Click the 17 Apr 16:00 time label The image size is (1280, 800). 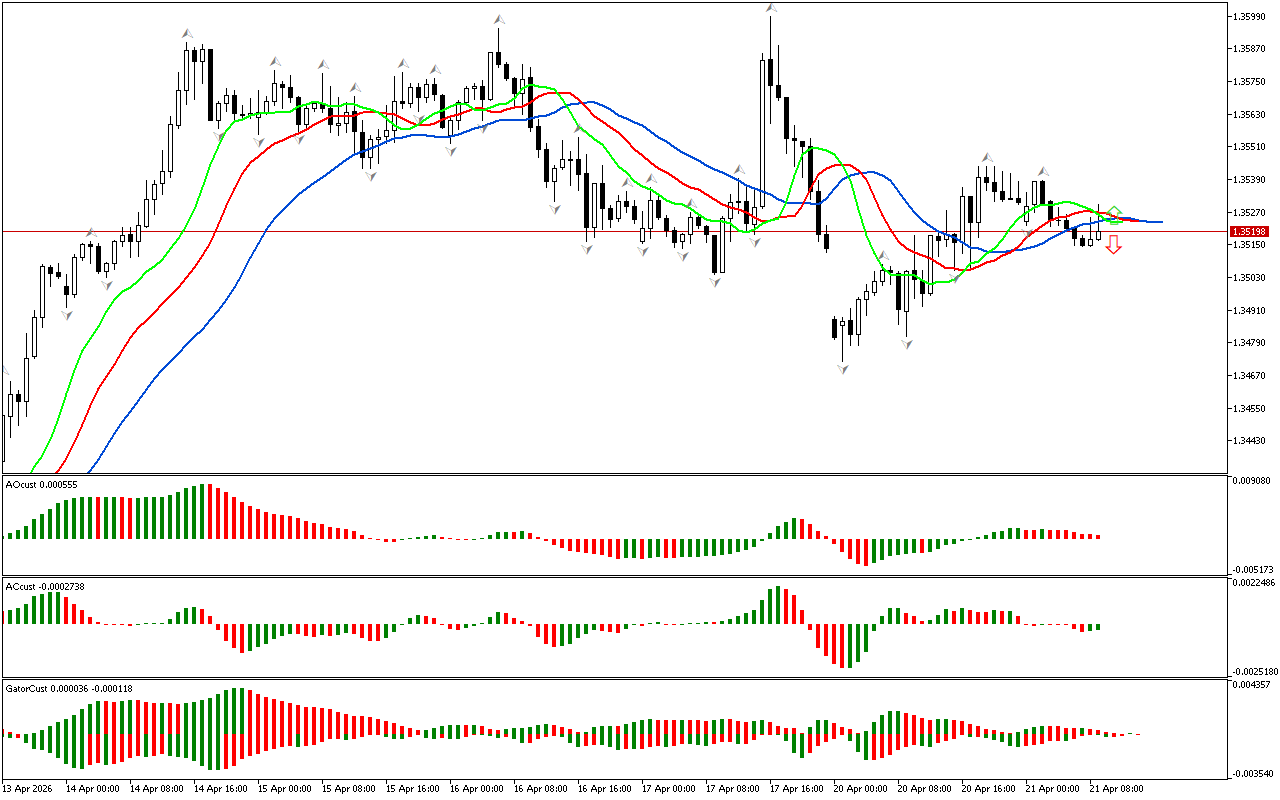[796, 788]
